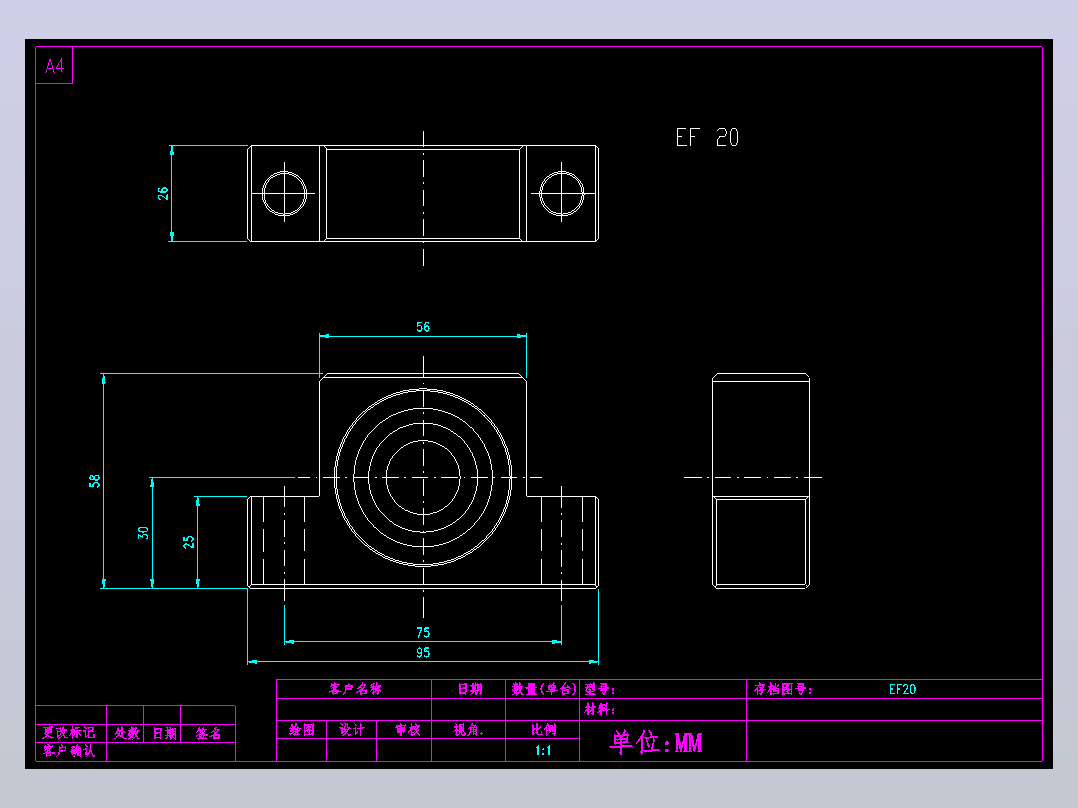
Task: Click the 客户确认 cell
Action: click(x=69, y=750)
